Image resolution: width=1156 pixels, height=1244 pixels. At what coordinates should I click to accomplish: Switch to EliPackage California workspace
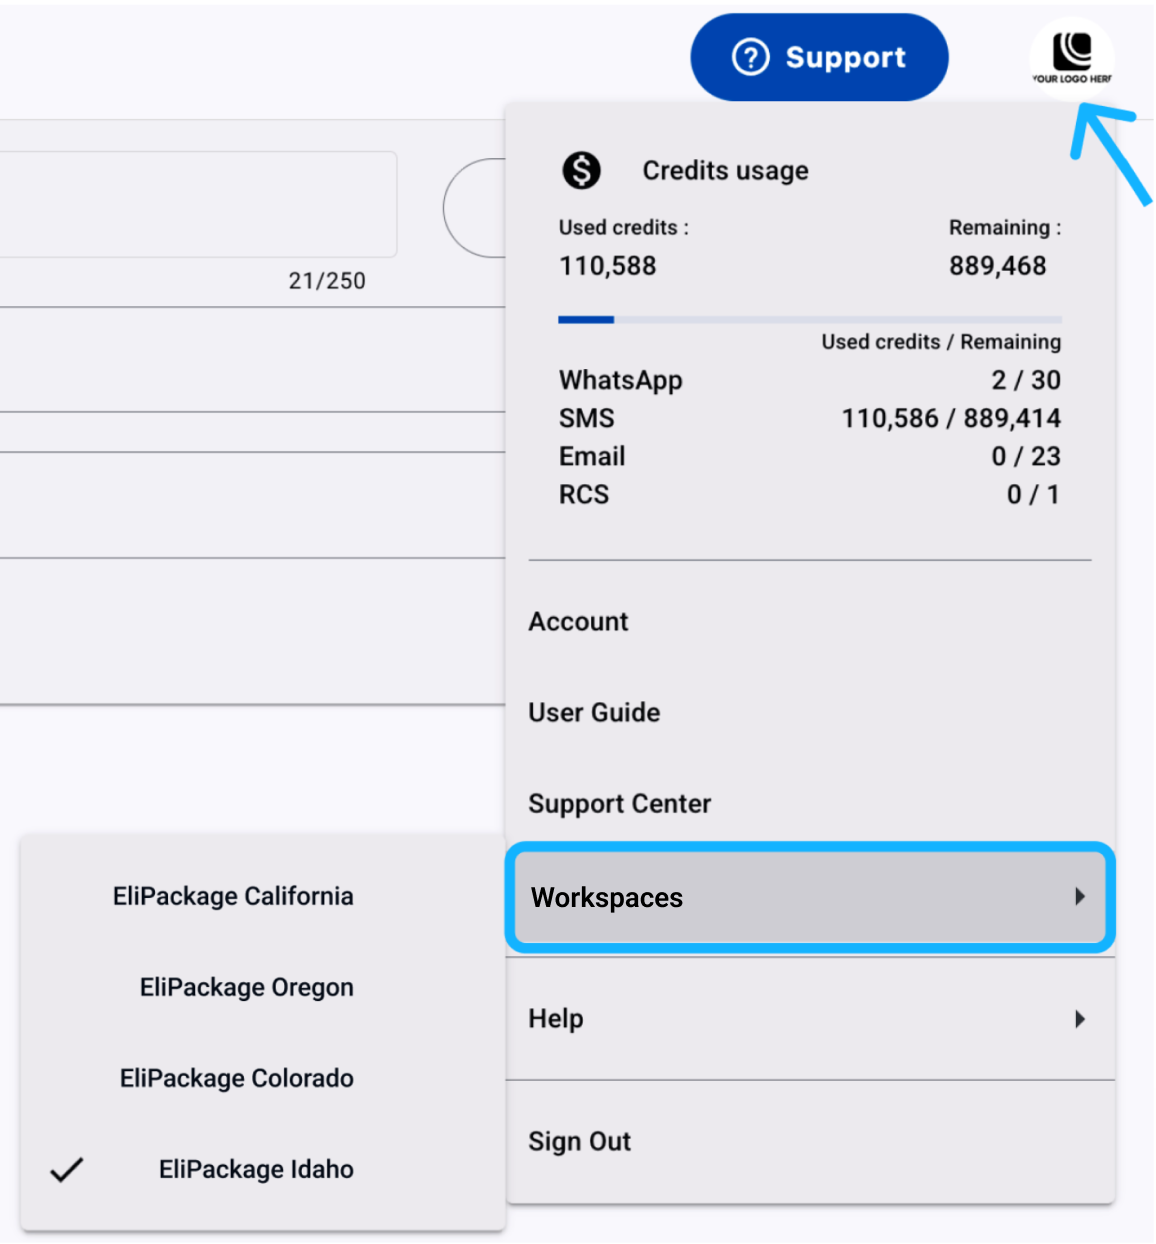click(x=262, y=896)
